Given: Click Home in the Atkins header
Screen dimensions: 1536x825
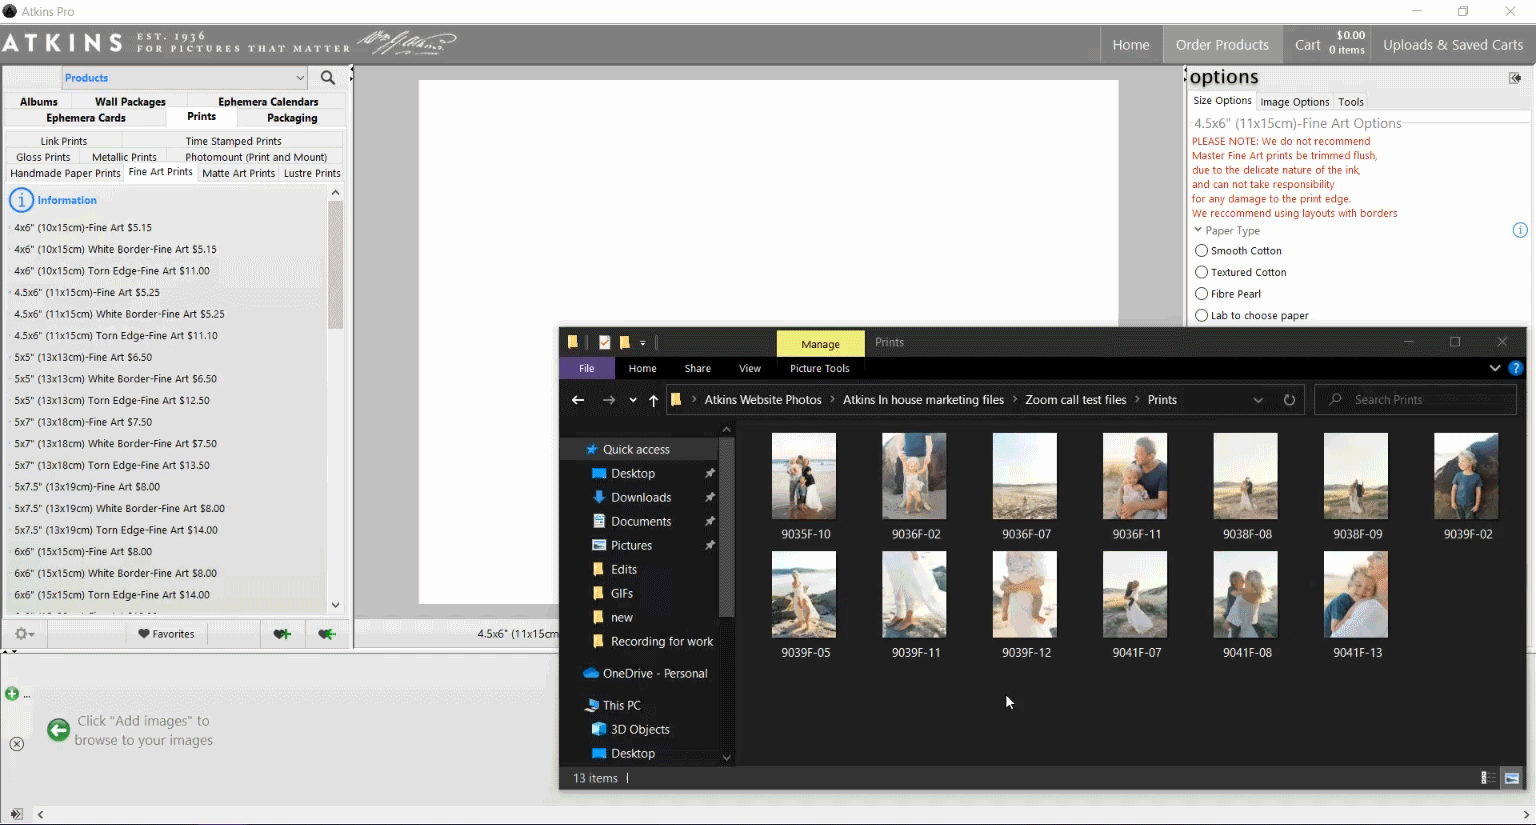Looking at the screenshot, I should tap(1131, 45).
